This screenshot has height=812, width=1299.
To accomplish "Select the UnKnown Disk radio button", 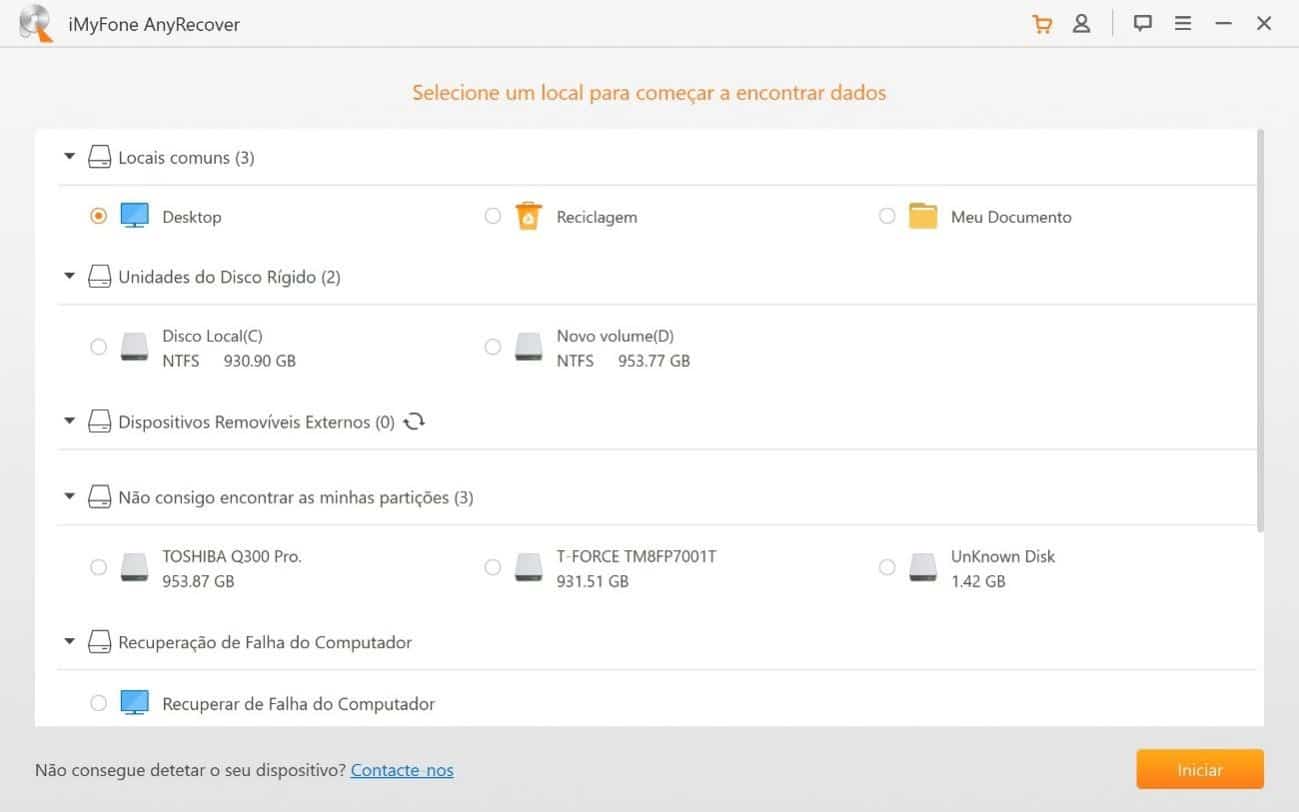I will tap(886, 567).
